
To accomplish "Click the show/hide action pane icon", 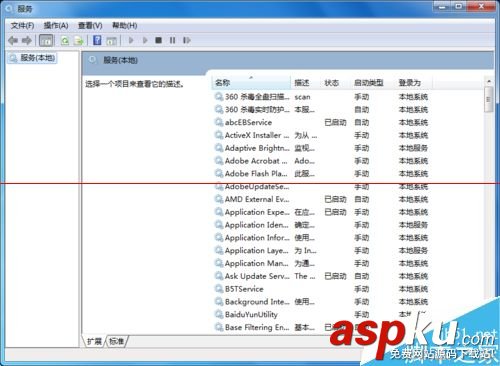I will (x=111, y=41).
